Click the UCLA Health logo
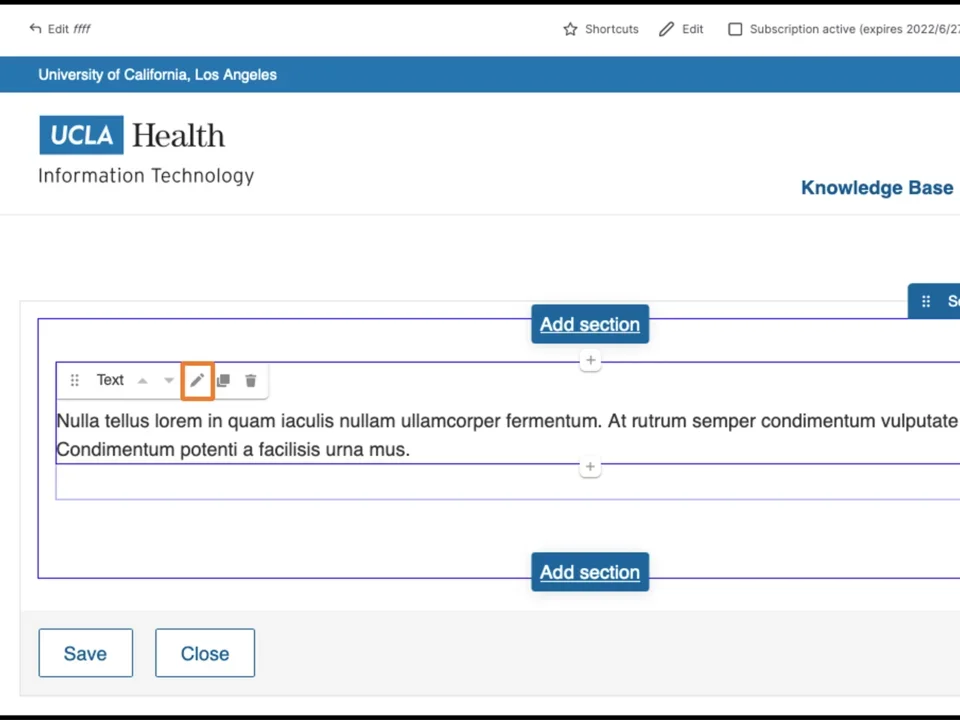The height and width of the screenshot is (720, 960). (132, 136)
